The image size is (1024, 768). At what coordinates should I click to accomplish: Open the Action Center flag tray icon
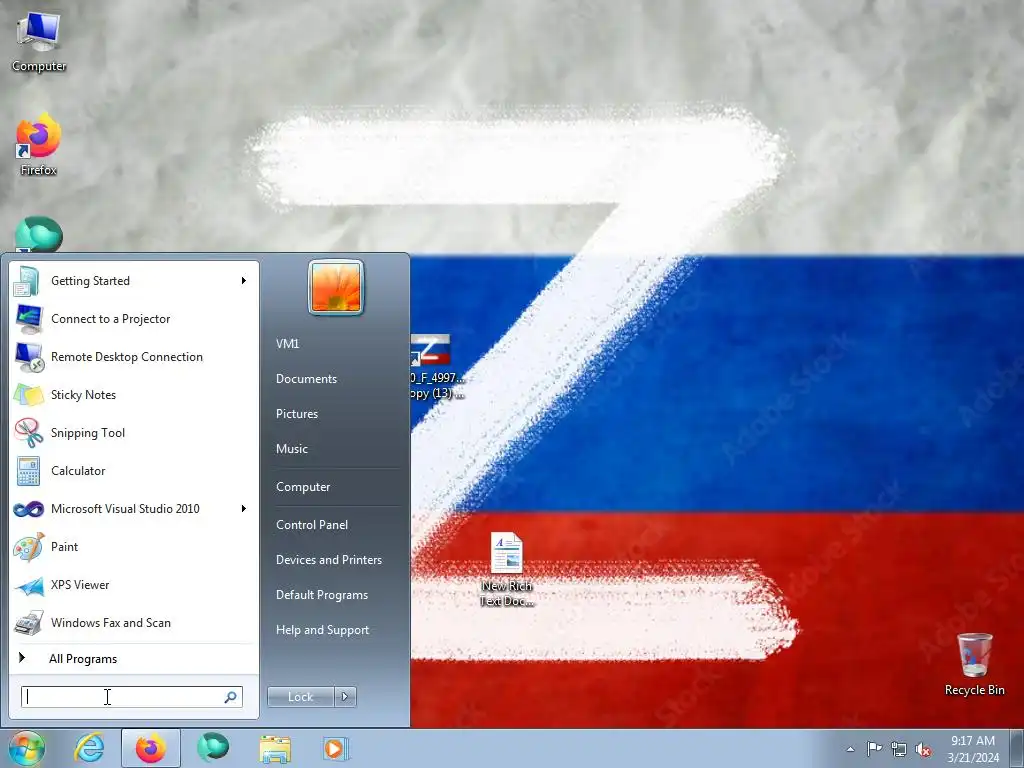[x=874, y=748]
